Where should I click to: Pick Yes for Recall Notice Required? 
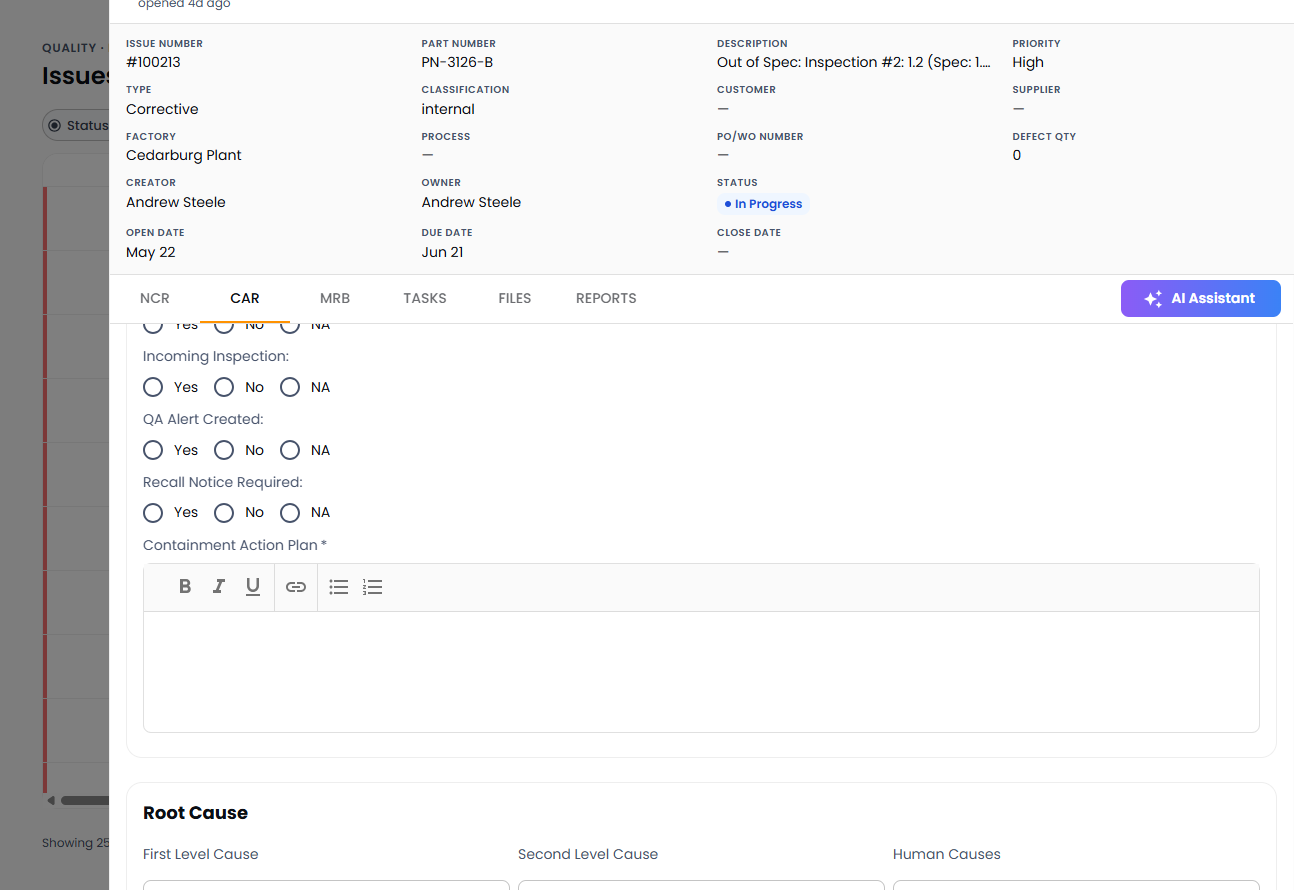tap(153, 513)
